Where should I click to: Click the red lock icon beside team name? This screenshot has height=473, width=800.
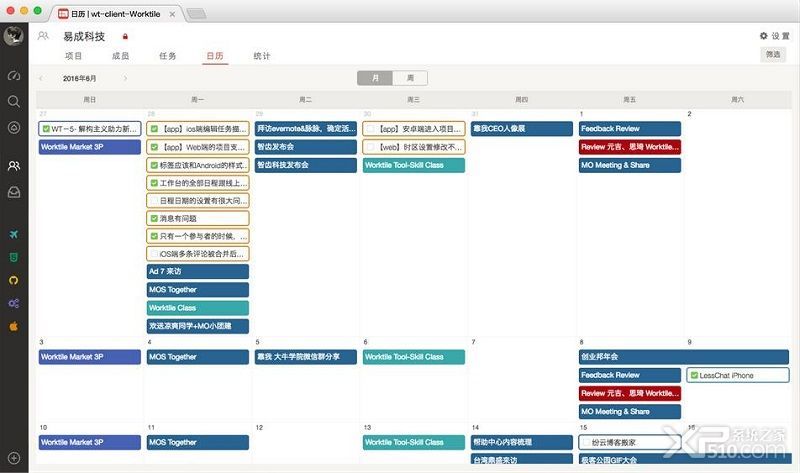(x=126, y=36)
